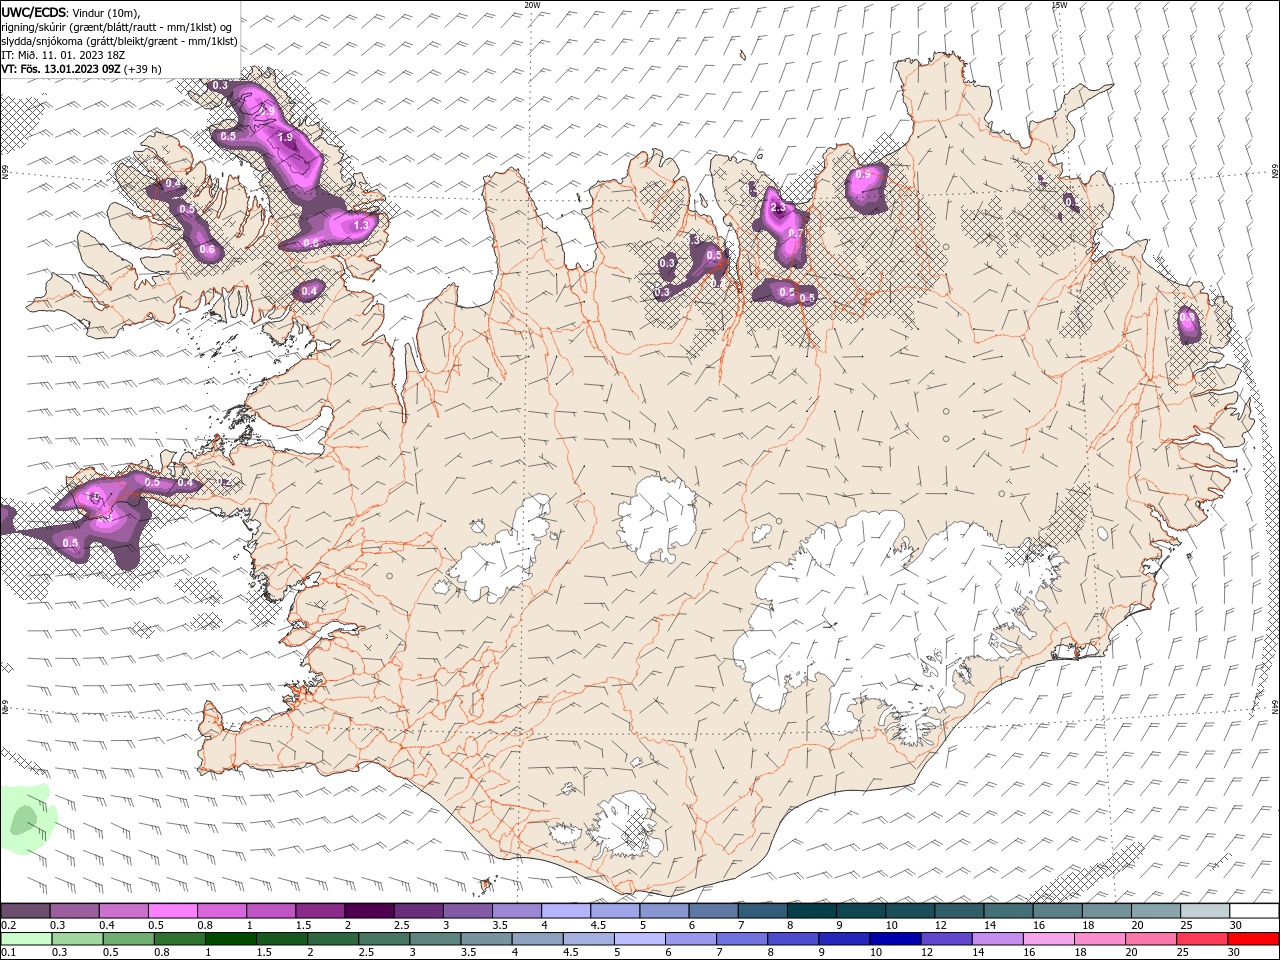Screen dimensions: 1280x960
Task: Click the '0.1' label in the rain legend
Action: pyautogui.click(x=9, y=953)
